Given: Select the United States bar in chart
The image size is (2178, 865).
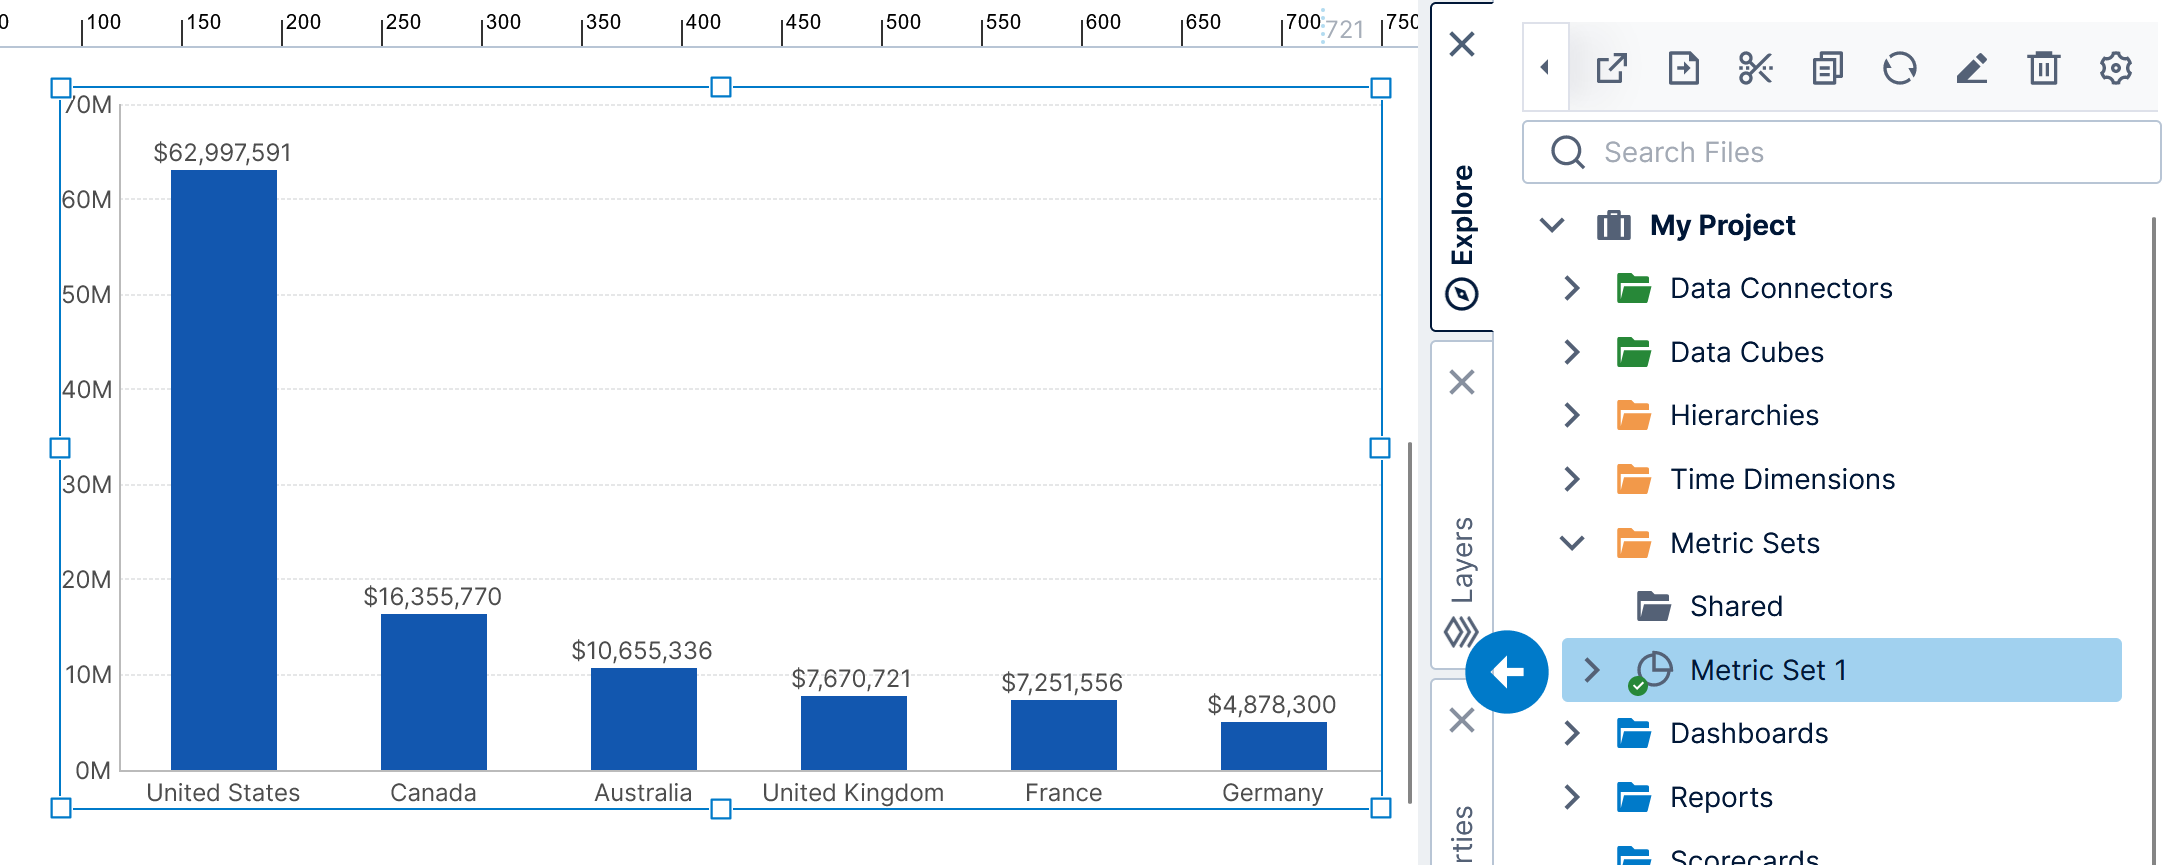Looking at the screenshot, I should point(224,470).
